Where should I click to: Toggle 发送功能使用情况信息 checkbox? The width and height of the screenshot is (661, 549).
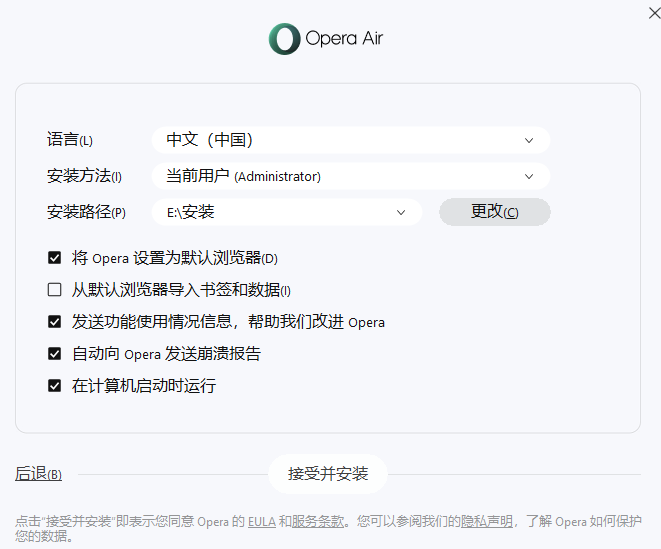point(54,322)
